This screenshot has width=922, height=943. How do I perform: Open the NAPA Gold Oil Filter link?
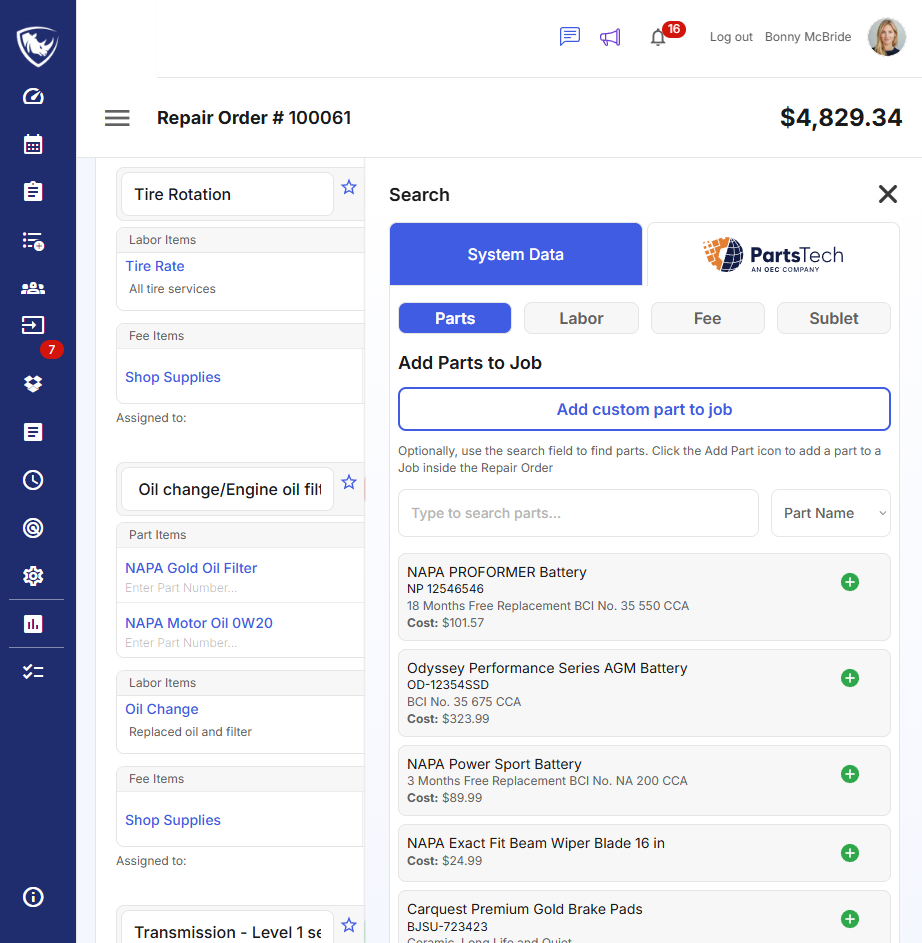(x=191, y=568)
